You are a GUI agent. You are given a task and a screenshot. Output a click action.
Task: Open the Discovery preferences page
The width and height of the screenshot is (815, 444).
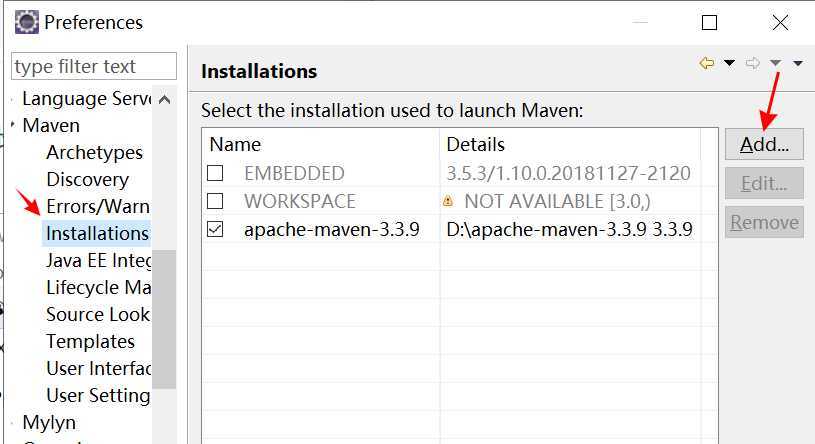click(x=87, y=179)
